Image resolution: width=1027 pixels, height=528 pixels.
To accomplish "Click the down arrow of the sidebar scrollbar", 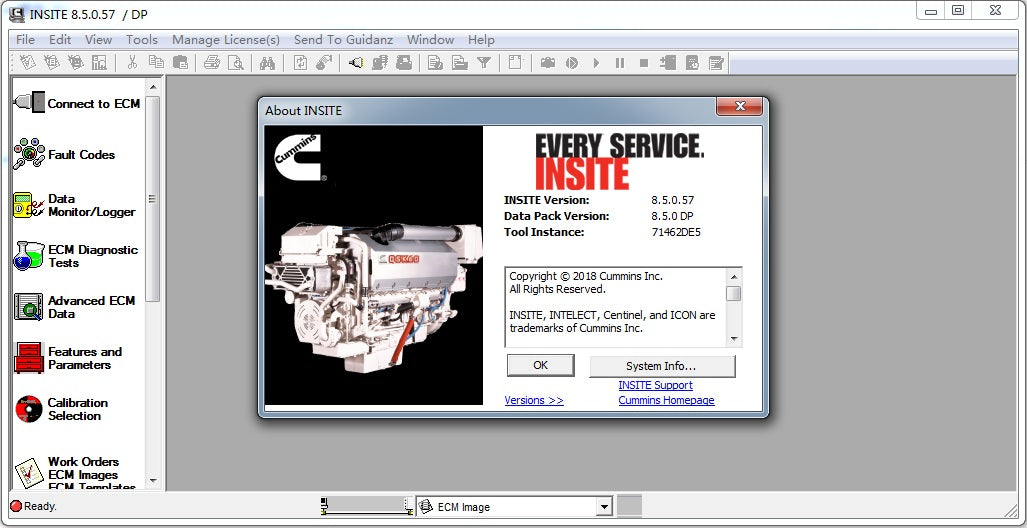I will 153,481.
